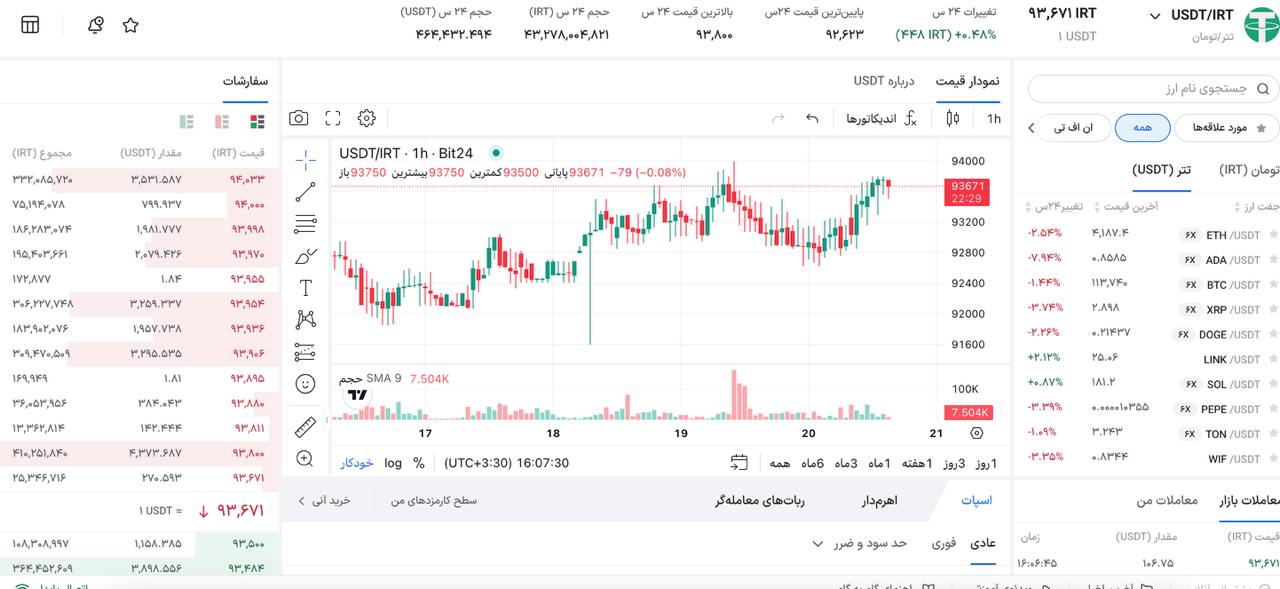The width and height of the screenshot is (1280, 589).
Task: Open the 1h timeframe dropdown
Action: (x=993, y=118)
